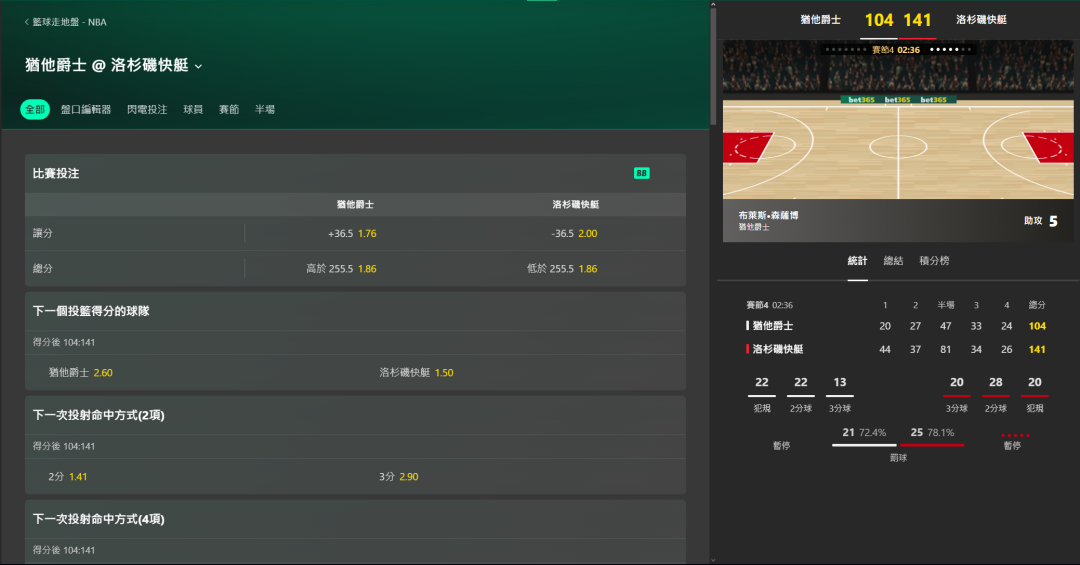This screenshot has height=565, width=1080.
Task: Collapse the 比賽投注 section header
Action: [355, 174]
